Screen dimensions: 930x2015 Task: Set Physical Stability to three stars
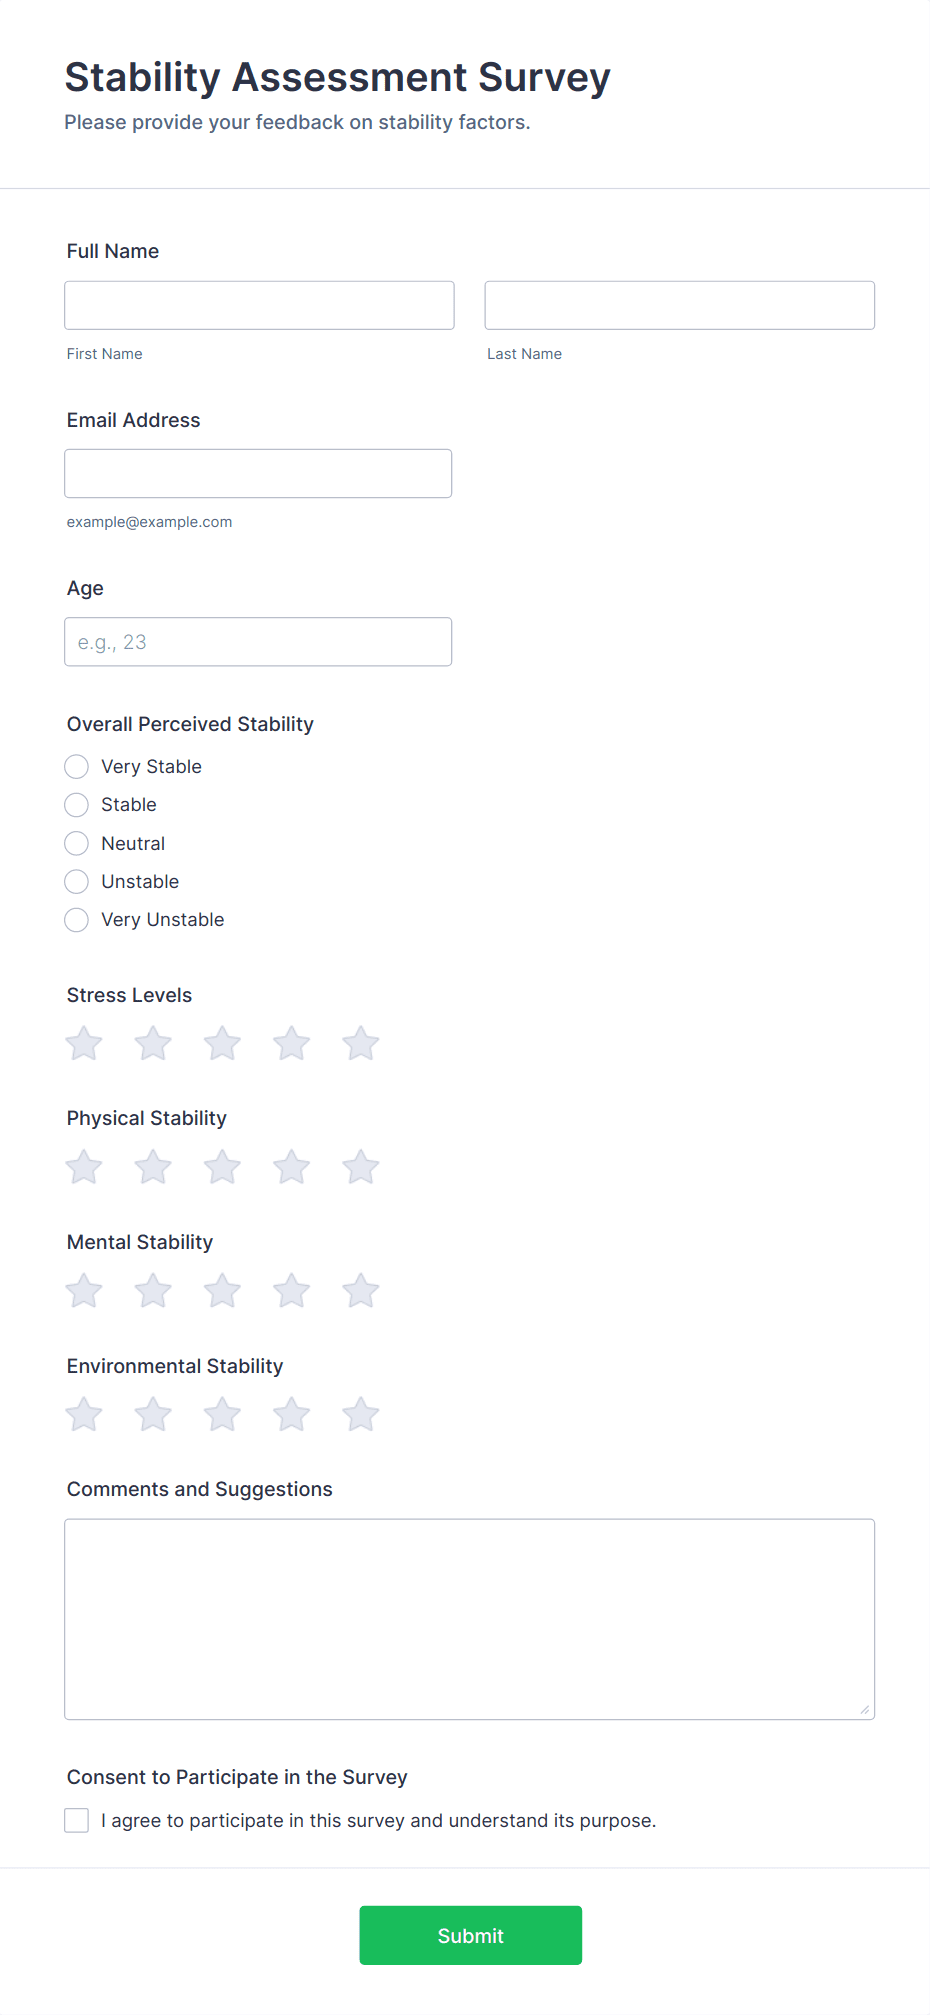coord(222,1167)
